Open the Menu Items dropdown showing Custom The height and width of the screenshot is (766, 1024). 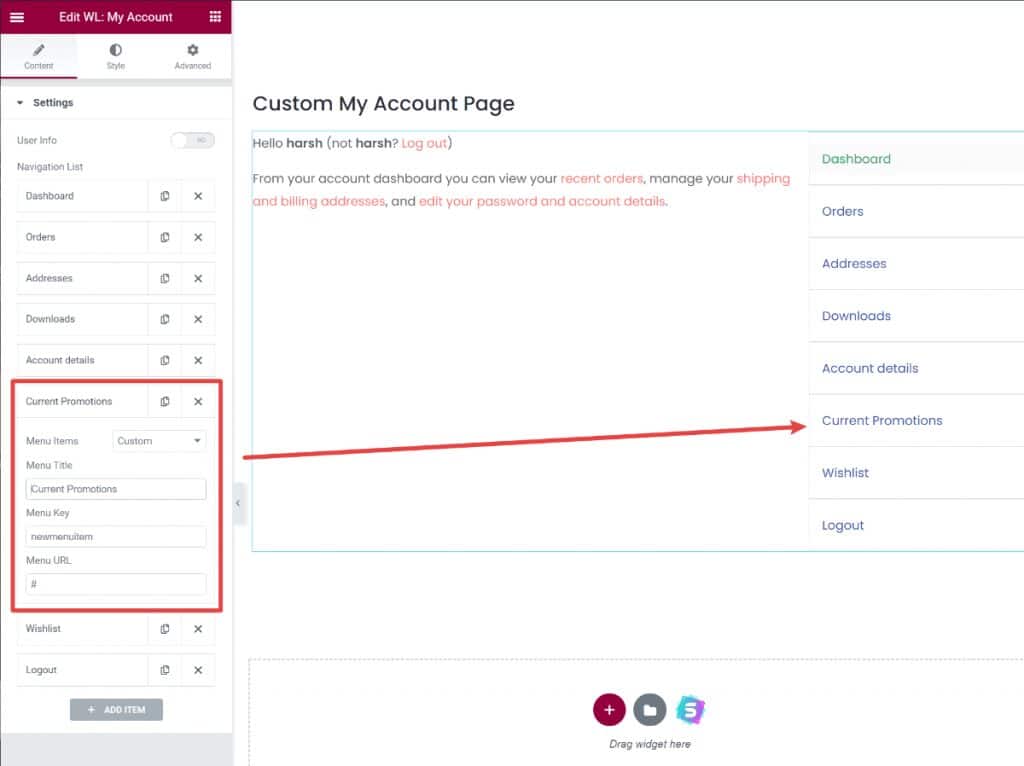click(x=159, y=440)
